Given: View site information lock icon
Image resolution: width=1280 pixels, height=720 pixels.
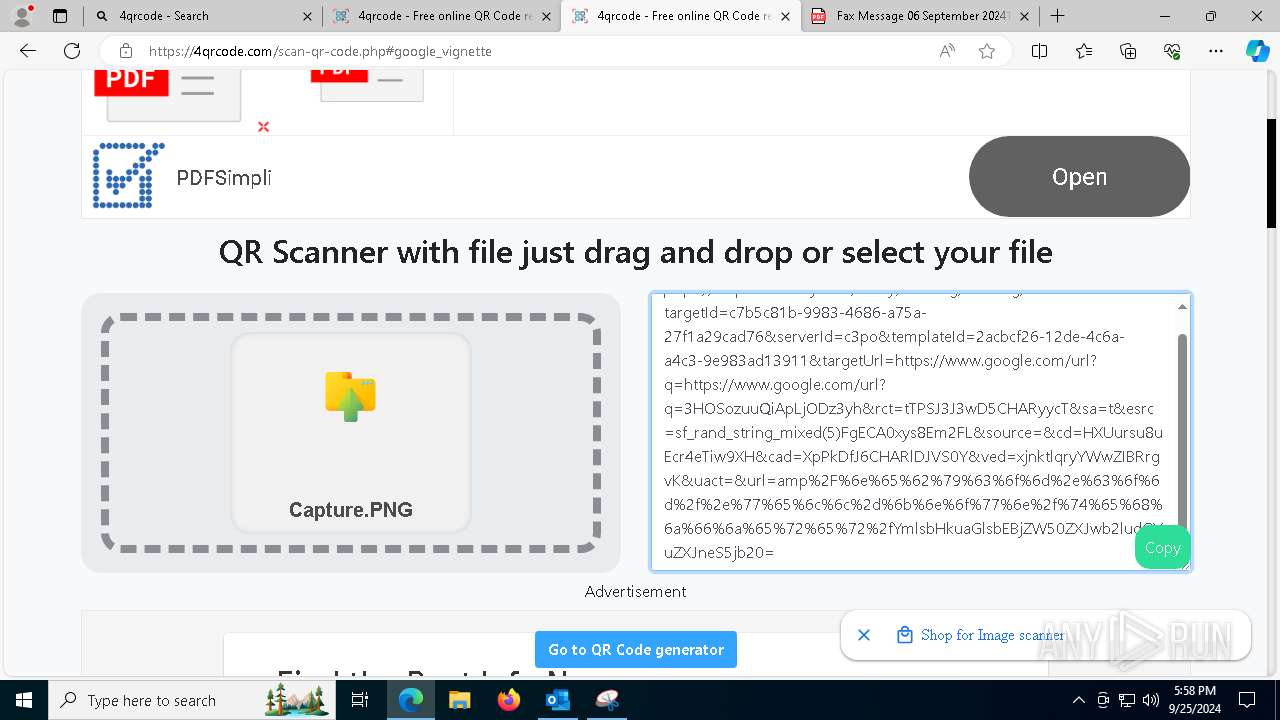Looking at the screenshot, I should (x=125, y=51).
